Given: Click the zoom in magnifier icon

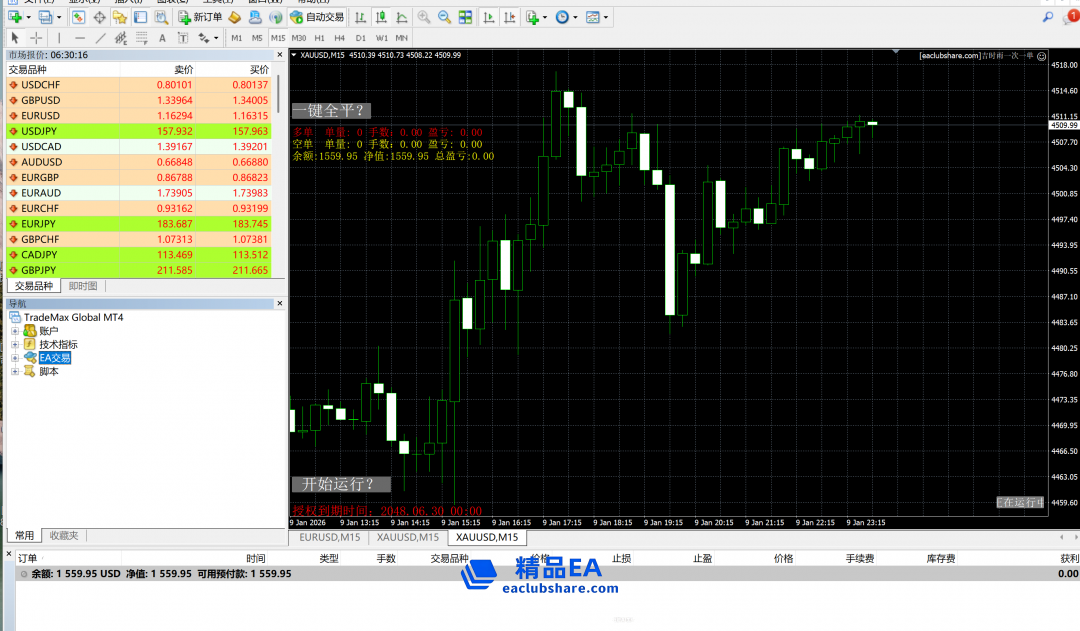Looking at the screenshot, I should pyautogui.click(x=424, y=17).
